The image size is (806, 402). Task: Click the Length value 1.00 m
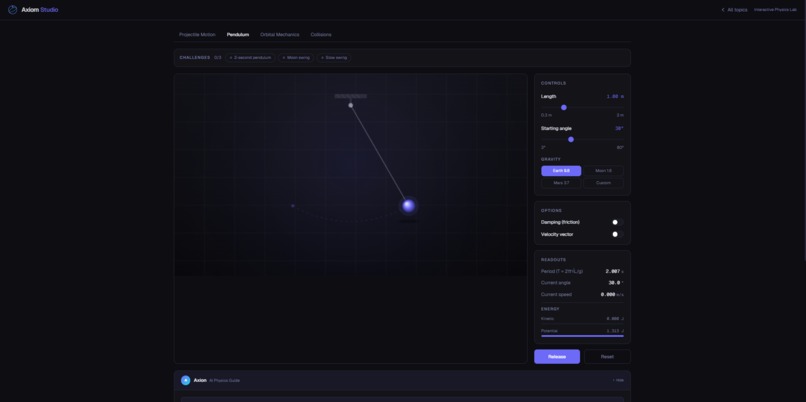pyautogui.click(x=615, y=97)
